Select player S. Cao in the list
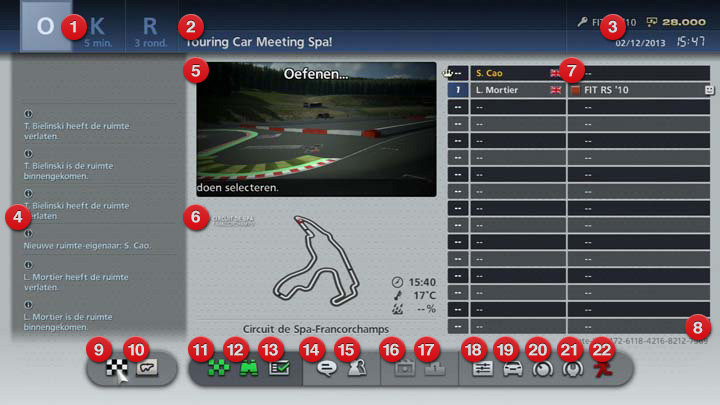720x405 pixels. pos(505,73)
